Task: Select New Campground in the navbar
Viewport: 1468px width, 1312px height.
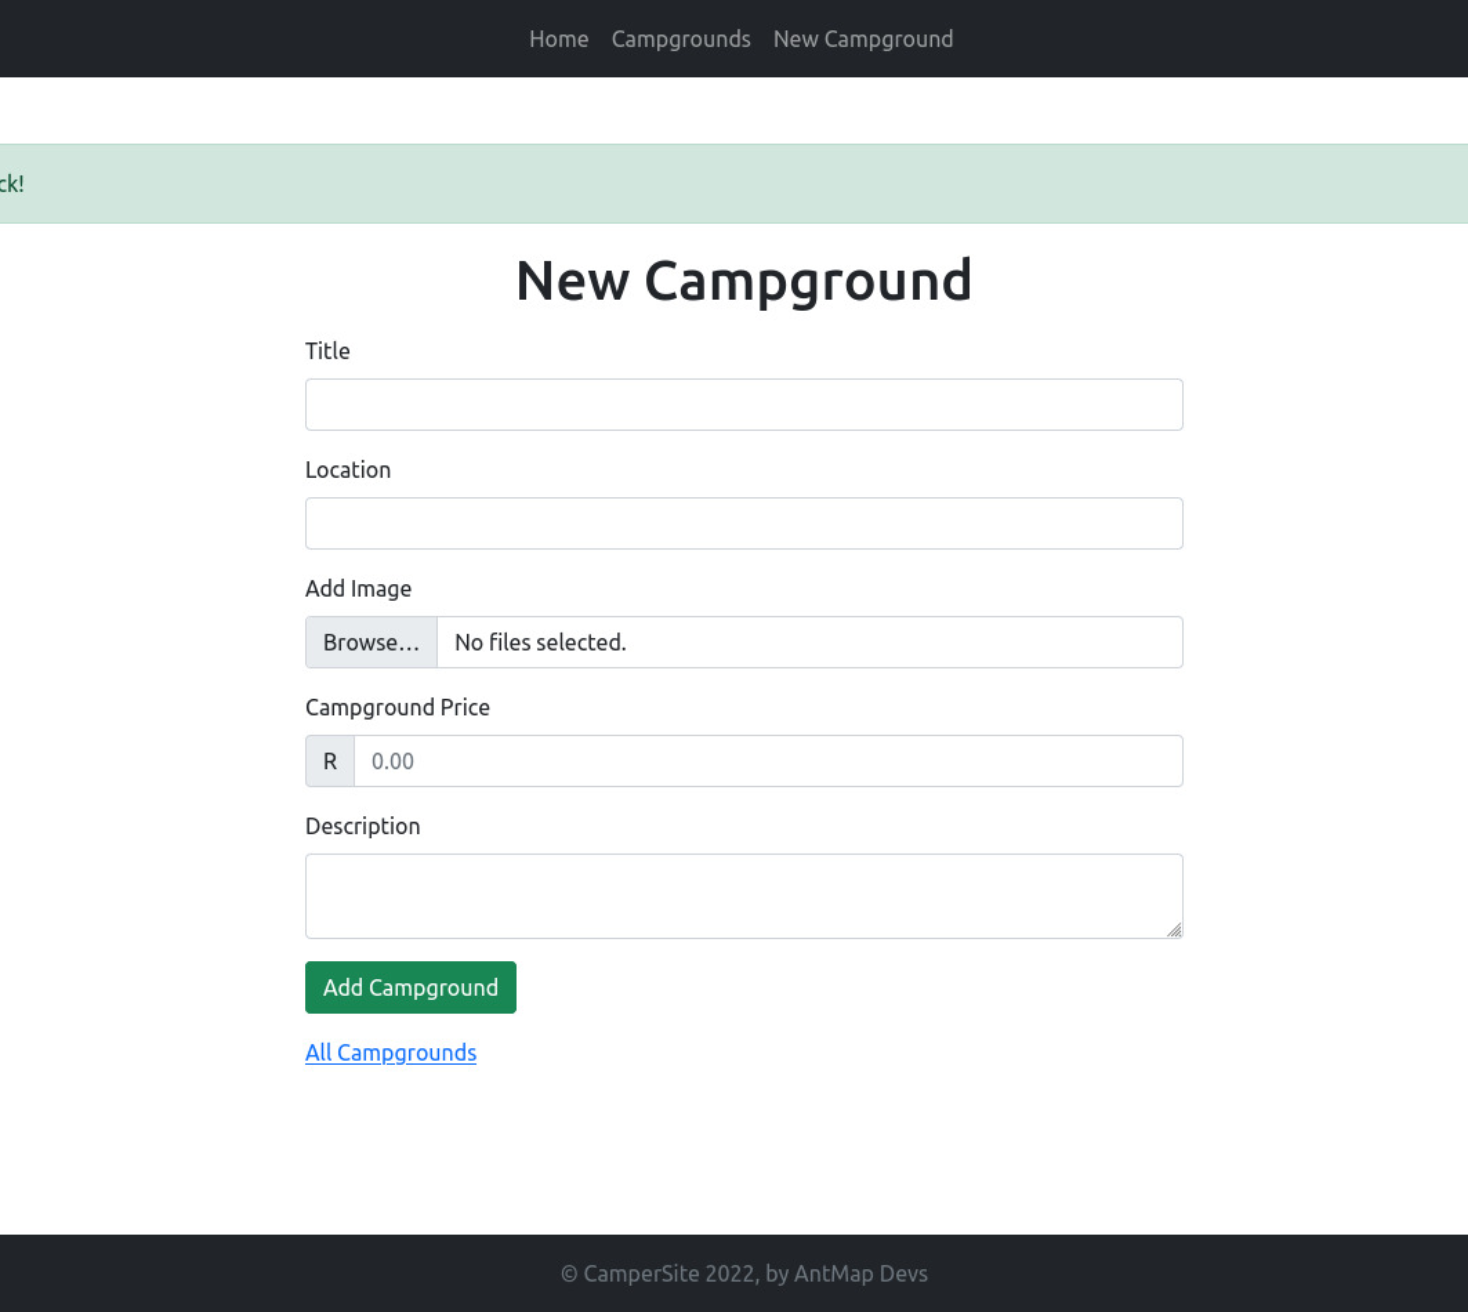Action: (863, 39)
